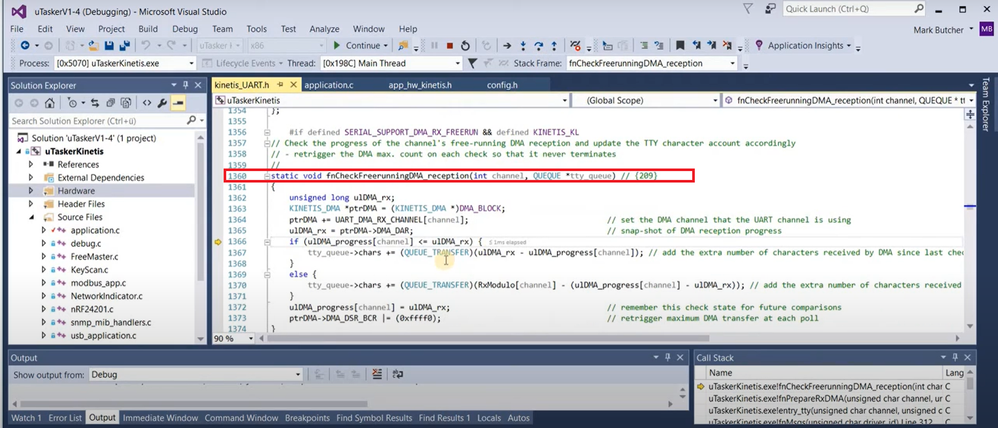Toggle auto hide pin on Call Stack panel
Screen dimensions: 998x428
coord(957,357)
